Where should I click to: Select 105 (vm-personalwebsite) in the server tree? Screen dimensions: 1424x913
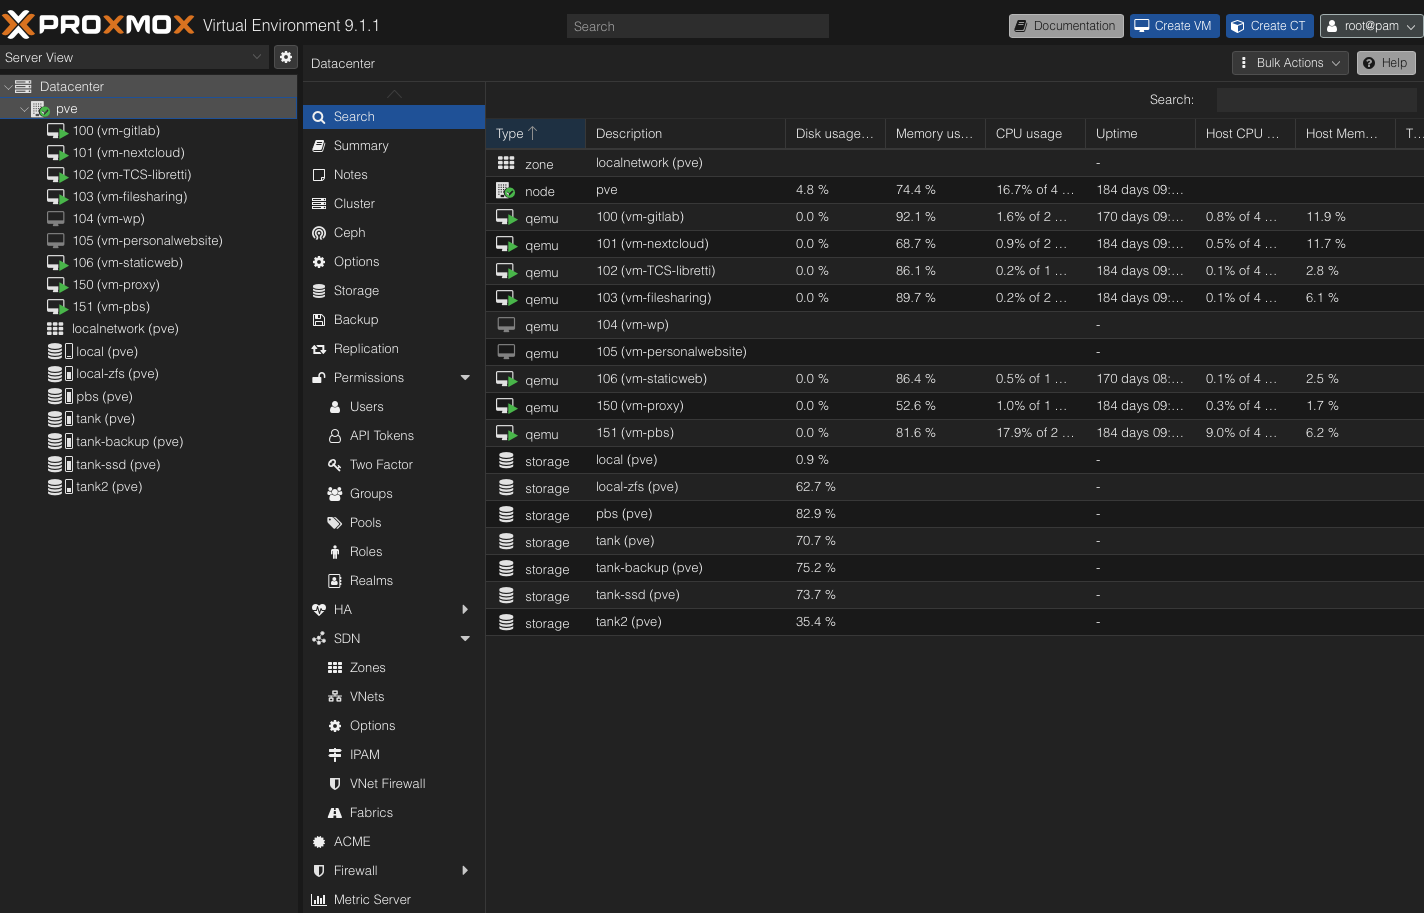pos(148,241)
